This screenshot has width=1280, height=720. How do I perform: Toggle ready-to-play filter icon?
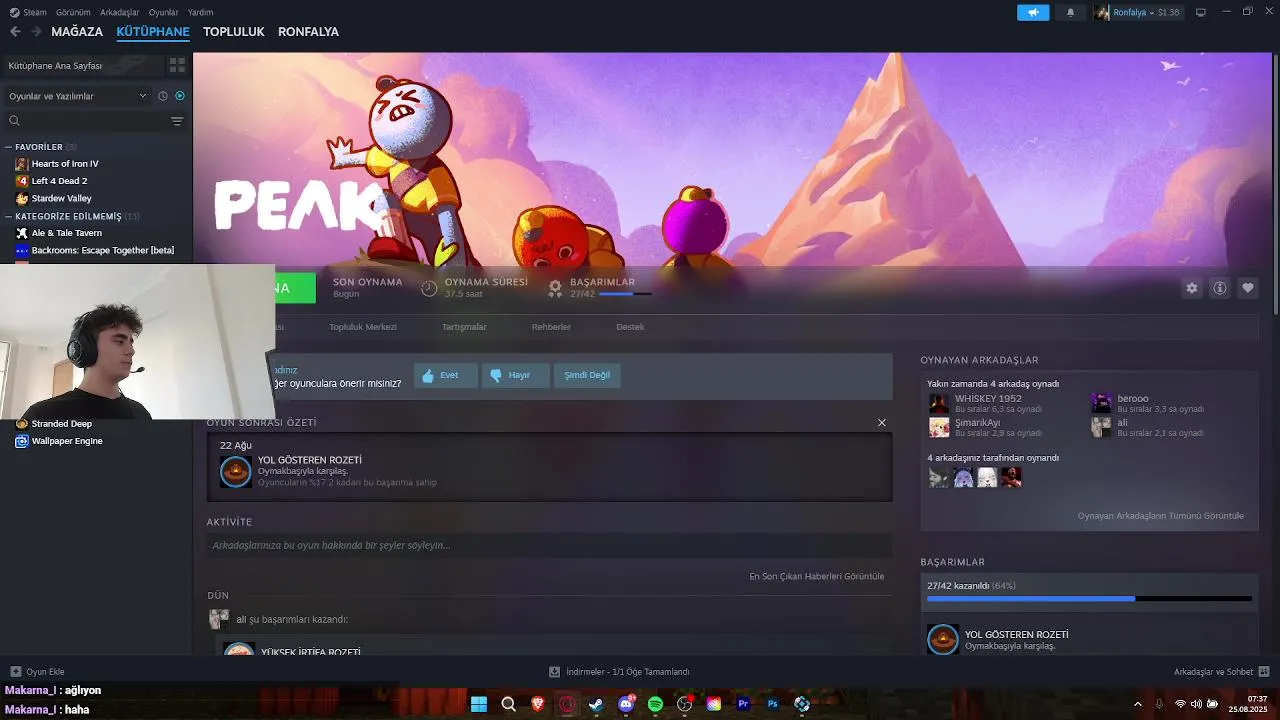180,96
